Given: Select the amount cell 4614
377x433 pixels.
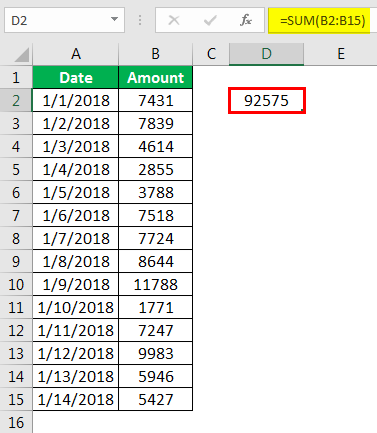Looking at the screenshot, I should (x=156, y=146).
